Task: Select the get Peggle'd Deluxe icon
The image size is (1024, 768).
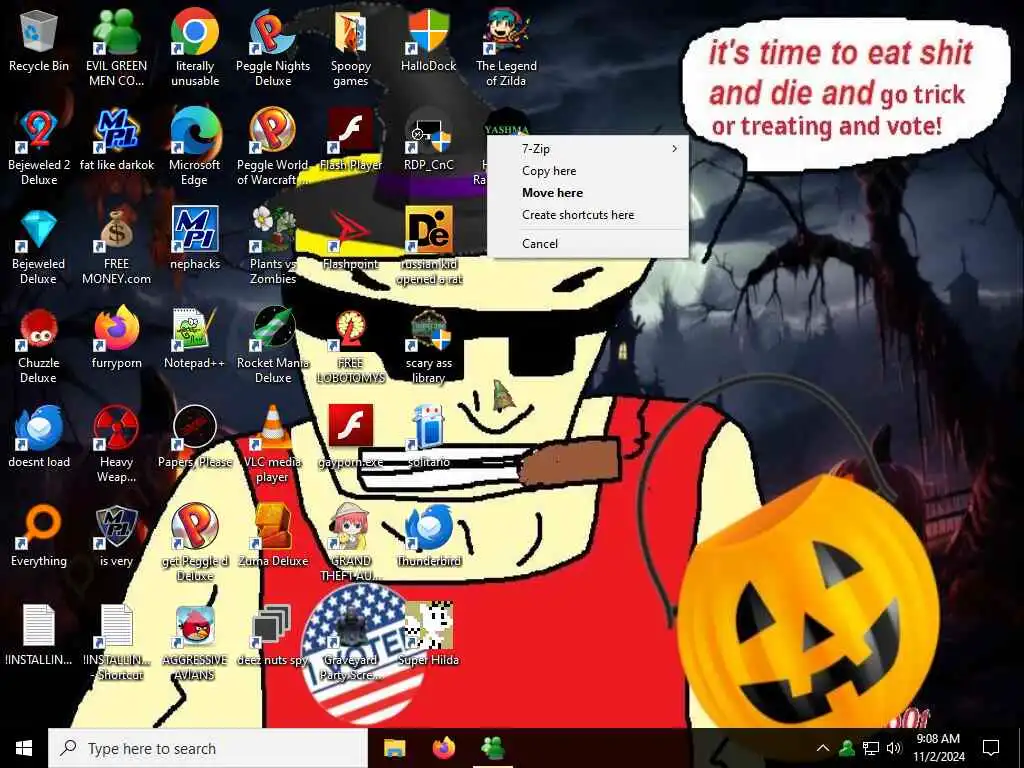Action: pyautogui.click(x=195, y=528)
